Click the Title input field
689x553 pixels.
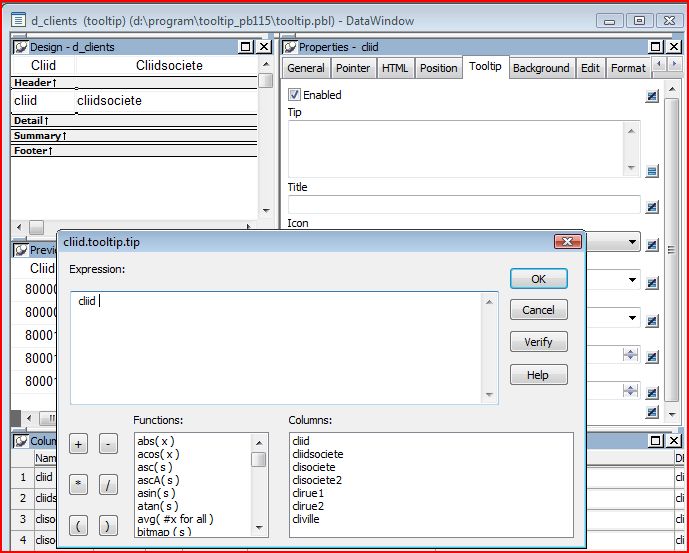pos(464,205)
